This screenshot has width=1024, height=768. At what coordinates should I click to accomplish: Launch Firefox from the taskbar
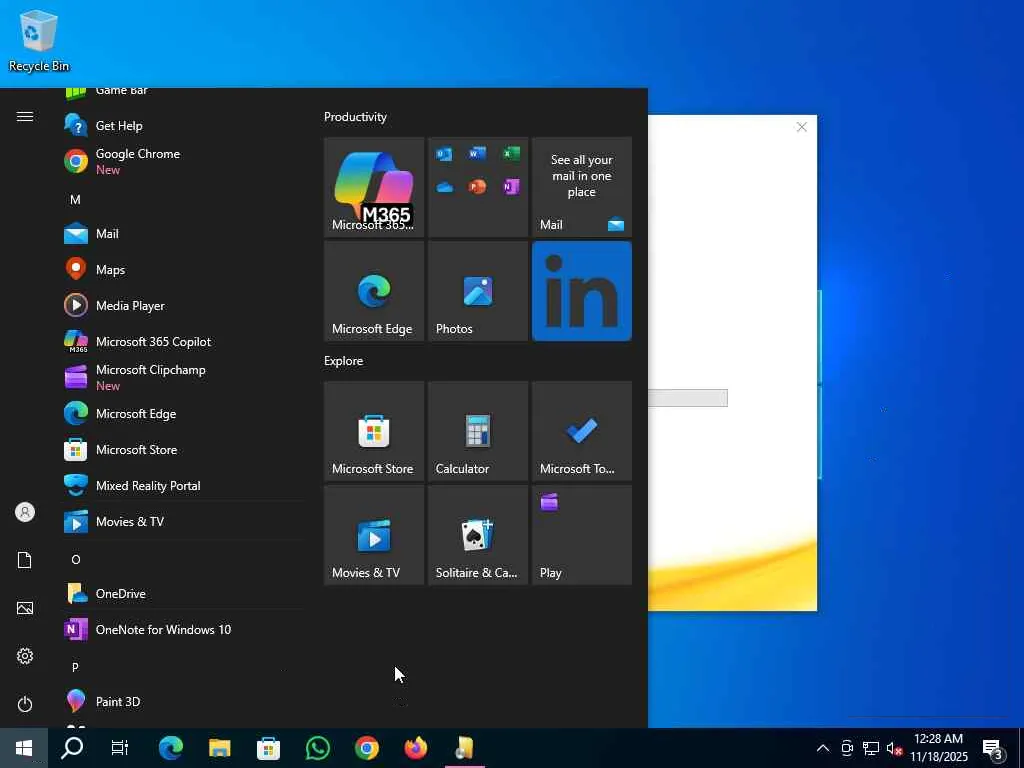coord(416,748)
